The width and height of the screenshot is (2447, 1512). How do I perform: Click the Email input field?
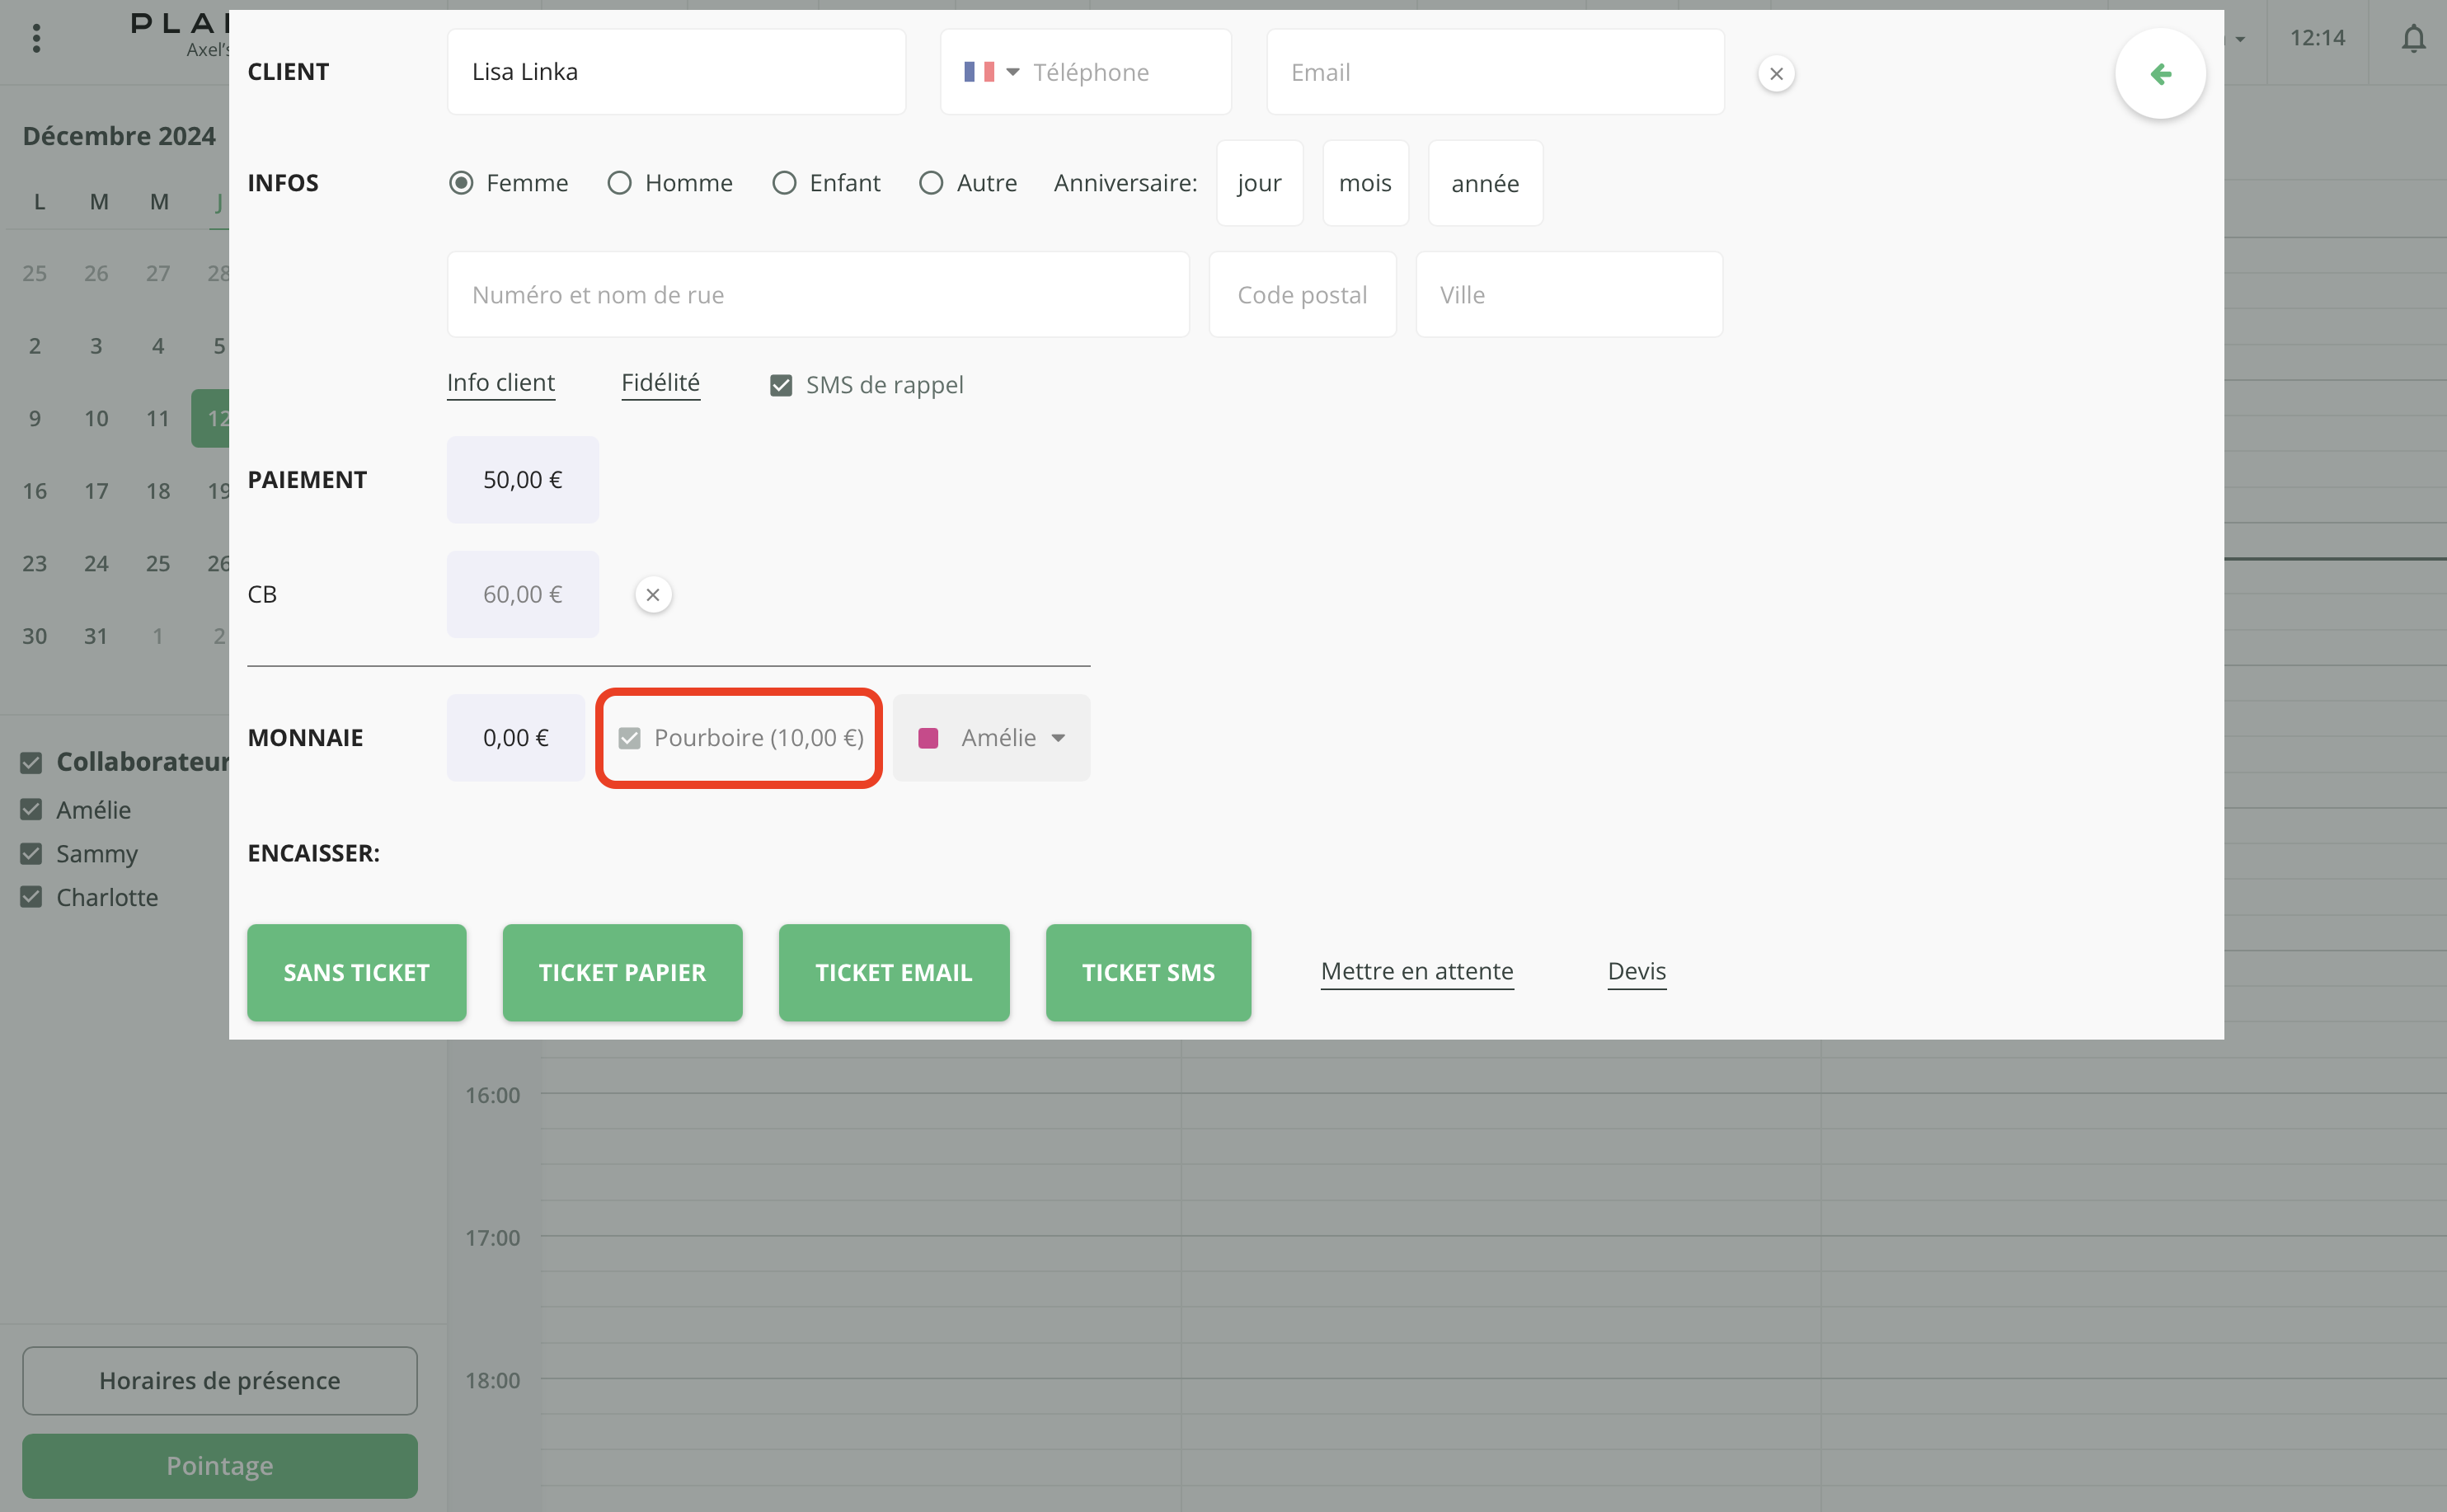1494,72
